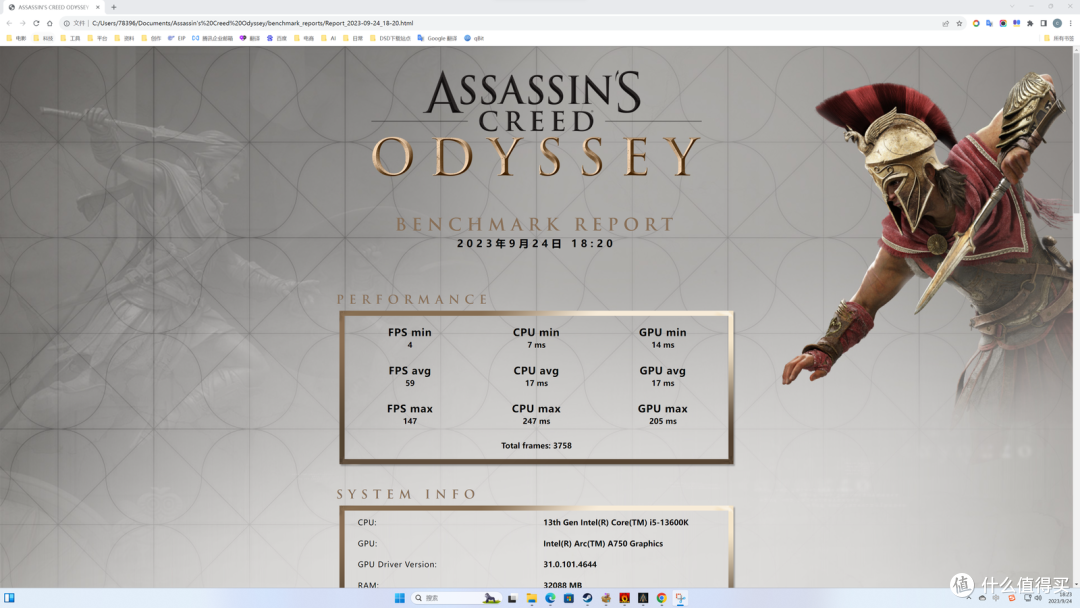
Task: Open the 工具 bookmark folder
Action: pyautogui.click(x=70, y=38)
